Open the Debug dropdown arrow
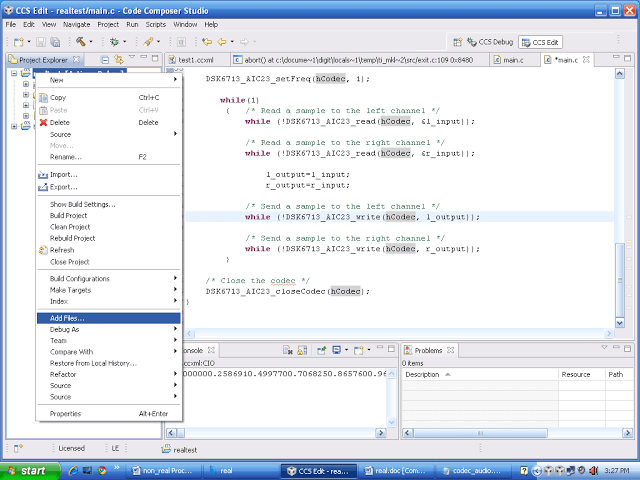 click(x=124, y=42)
